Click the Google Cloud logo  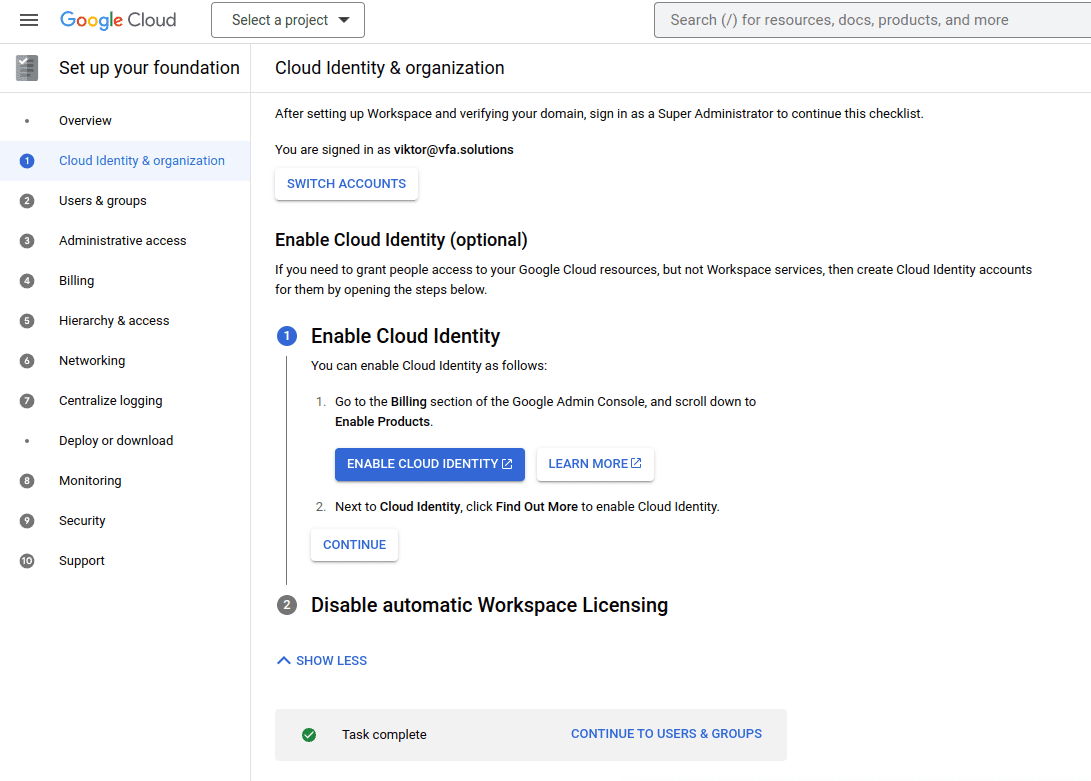point(118,20)
